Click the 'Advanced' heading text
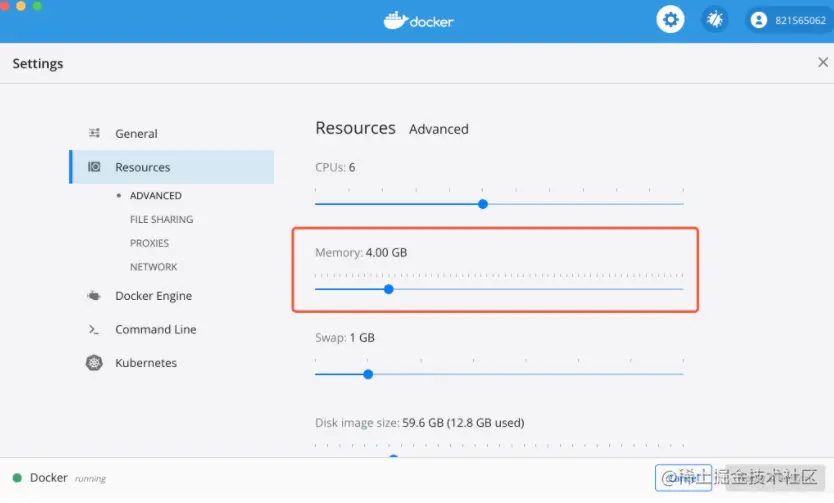 click(439, 129)
